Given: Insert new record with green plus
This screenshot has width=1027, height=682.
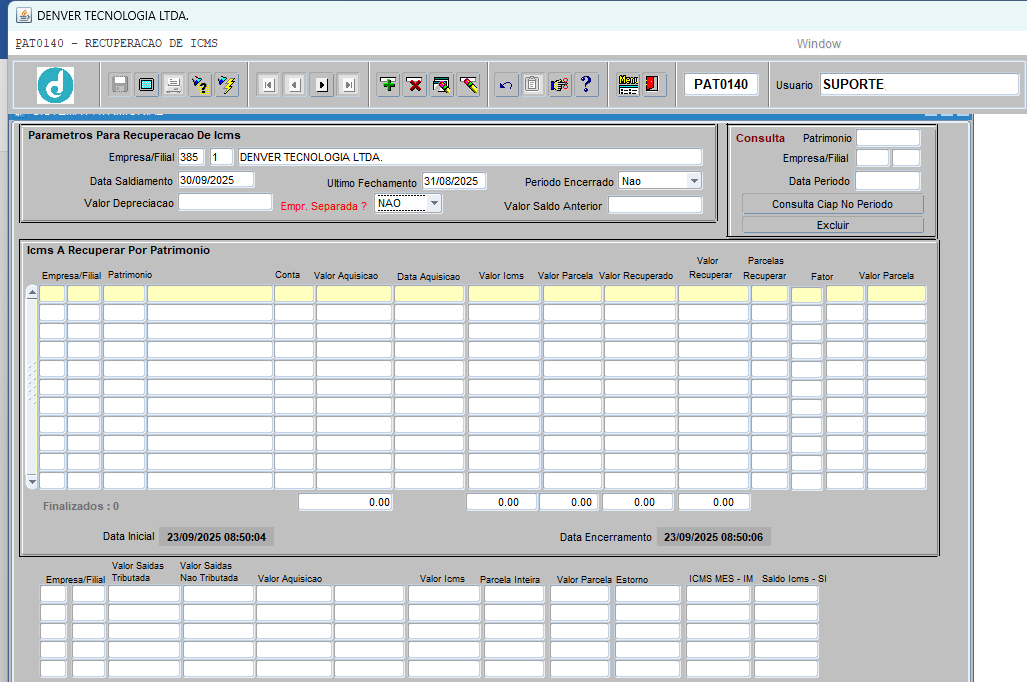Looking at the screenshot, I should (x=388, y=85).
